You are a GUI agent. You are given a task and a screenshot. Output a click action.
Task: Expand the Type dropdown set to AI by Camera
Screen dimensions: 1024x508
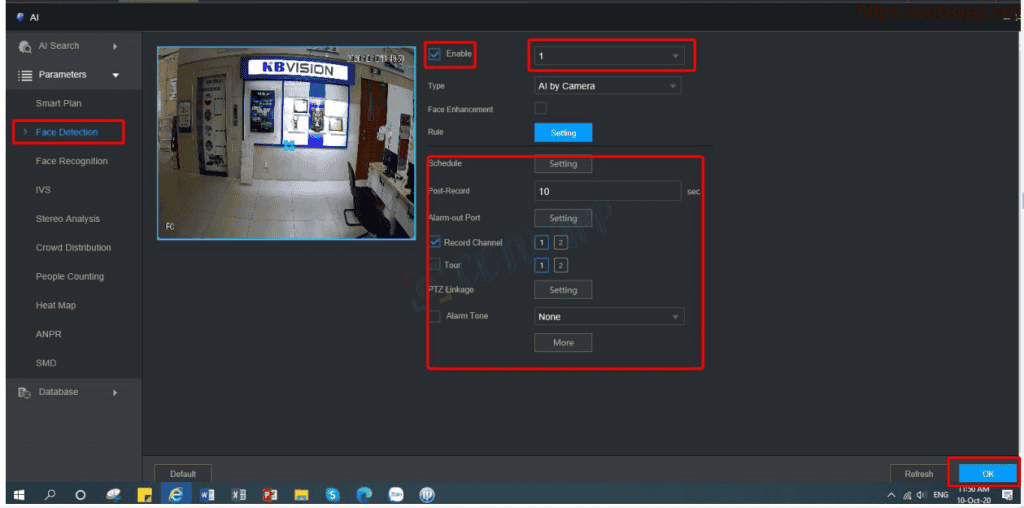click(607, 86)
